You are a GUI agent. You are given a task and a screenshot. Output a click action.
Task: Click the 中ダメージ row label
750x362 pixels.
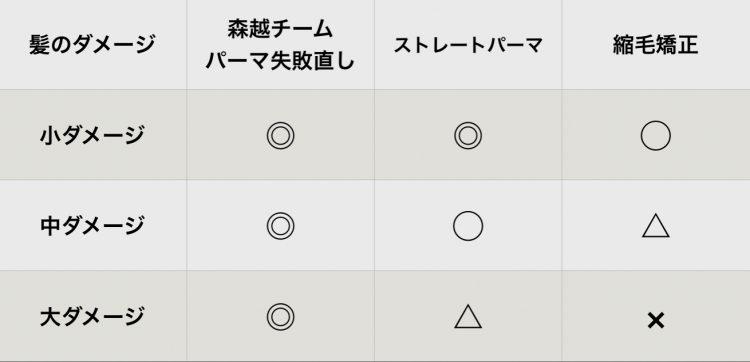tap(92, 226)
